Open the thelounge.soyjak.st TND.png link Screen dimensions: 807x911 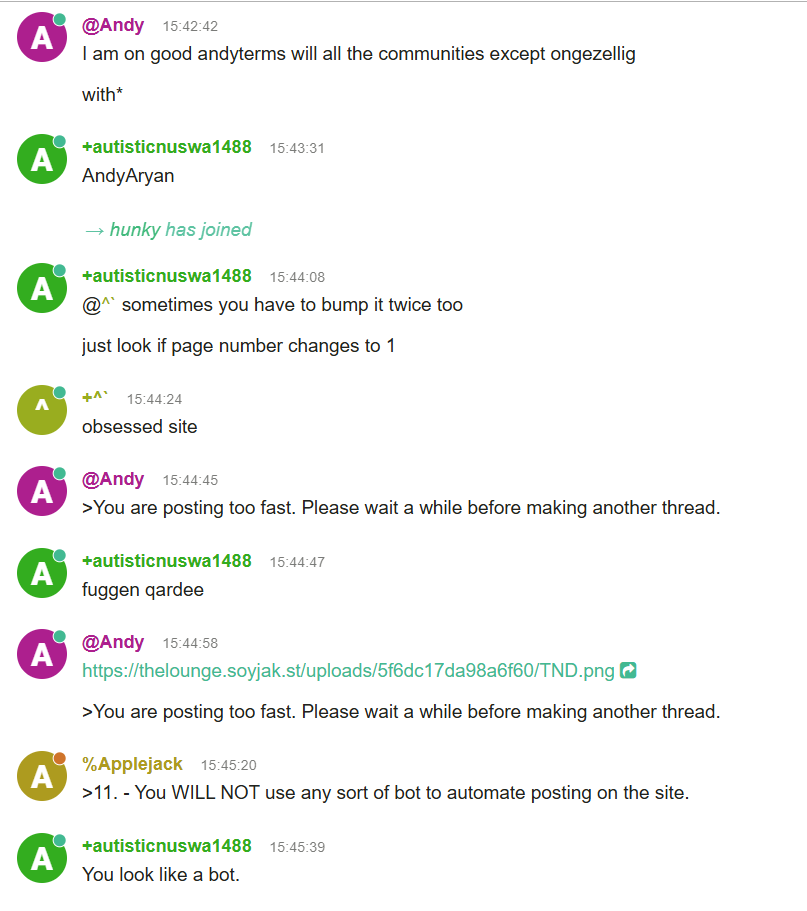tap(348, 670)
